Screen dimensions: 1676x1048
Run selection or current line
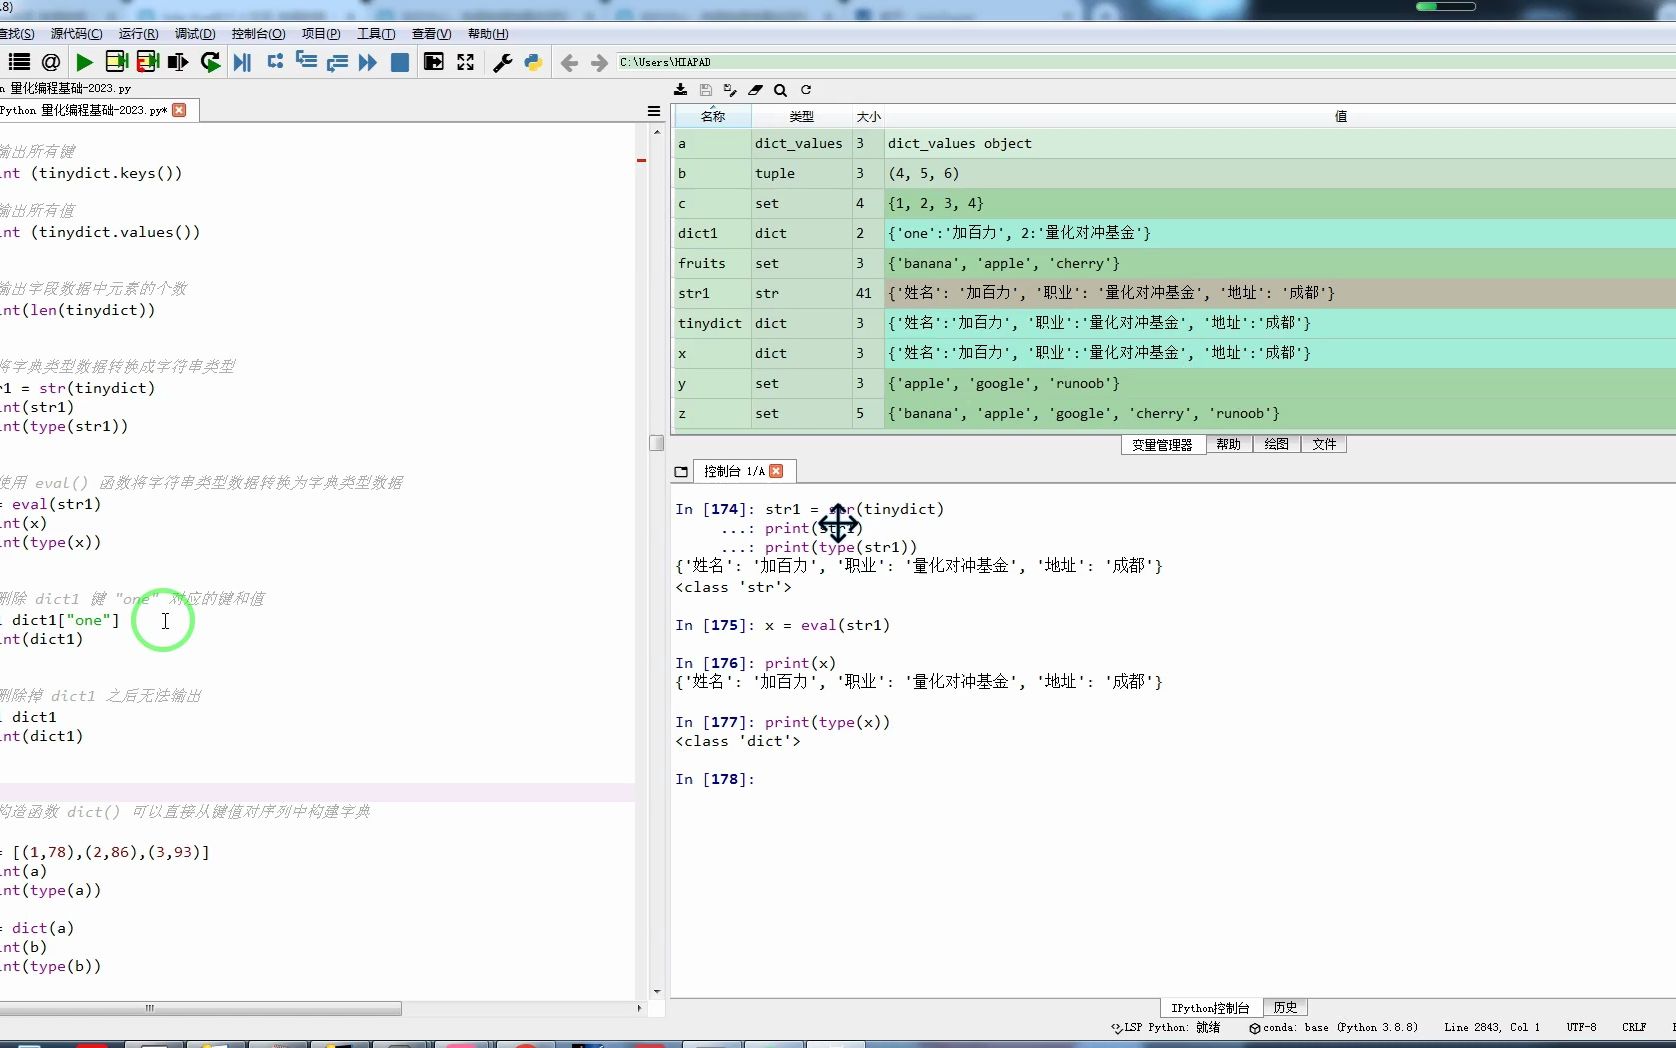[178, 62]
